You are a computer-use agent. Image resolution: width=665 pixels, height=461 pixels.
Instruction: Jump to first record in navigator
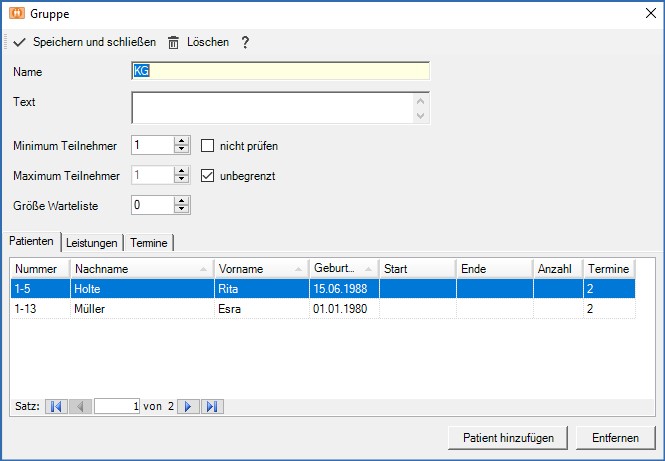point(56,406)
